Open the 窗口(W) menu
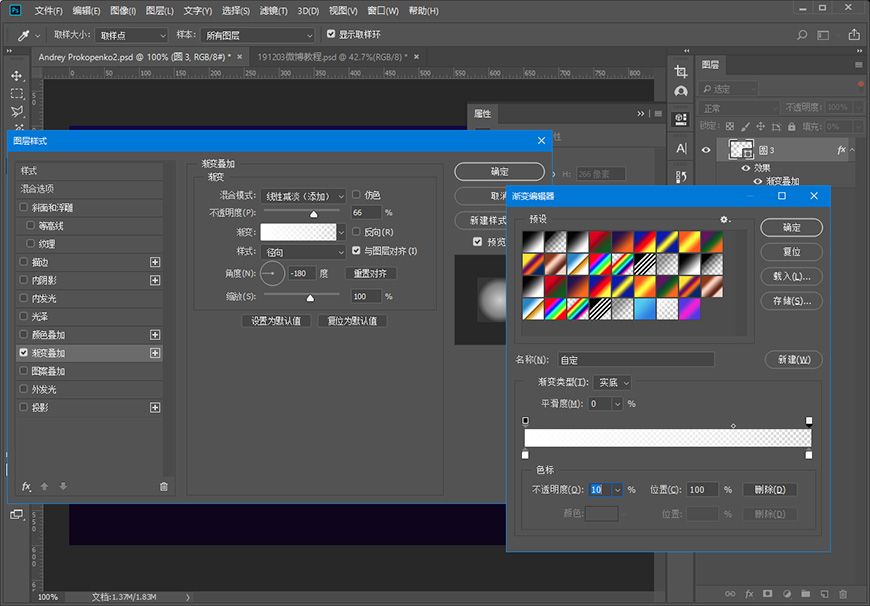 (x=383, y=11)
